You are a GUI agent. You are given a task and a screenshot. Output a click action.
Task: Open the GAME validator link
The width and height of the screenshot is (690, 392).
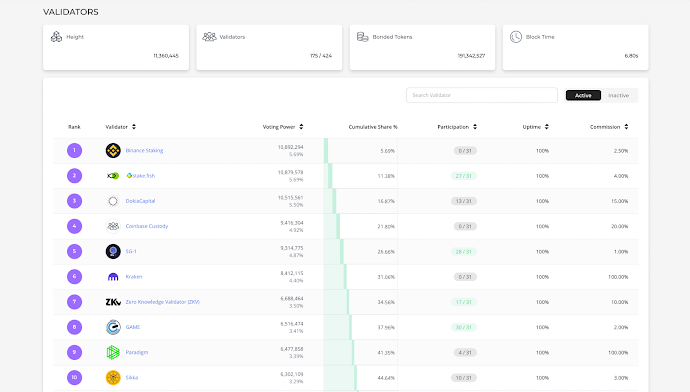coord(133,327)
